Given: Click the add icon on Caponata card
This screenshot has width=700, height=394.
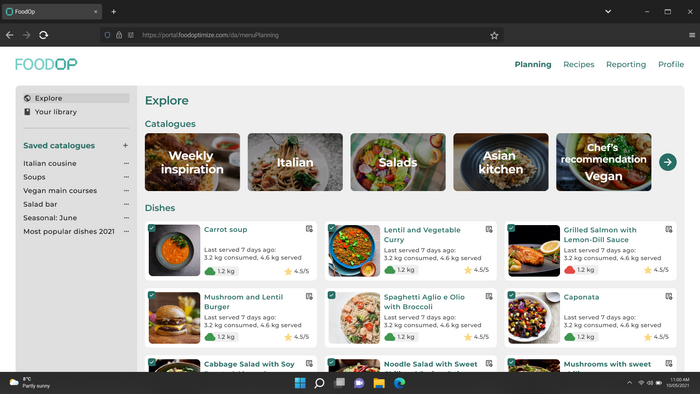Looking at the screenshot, I should (669, 296).
